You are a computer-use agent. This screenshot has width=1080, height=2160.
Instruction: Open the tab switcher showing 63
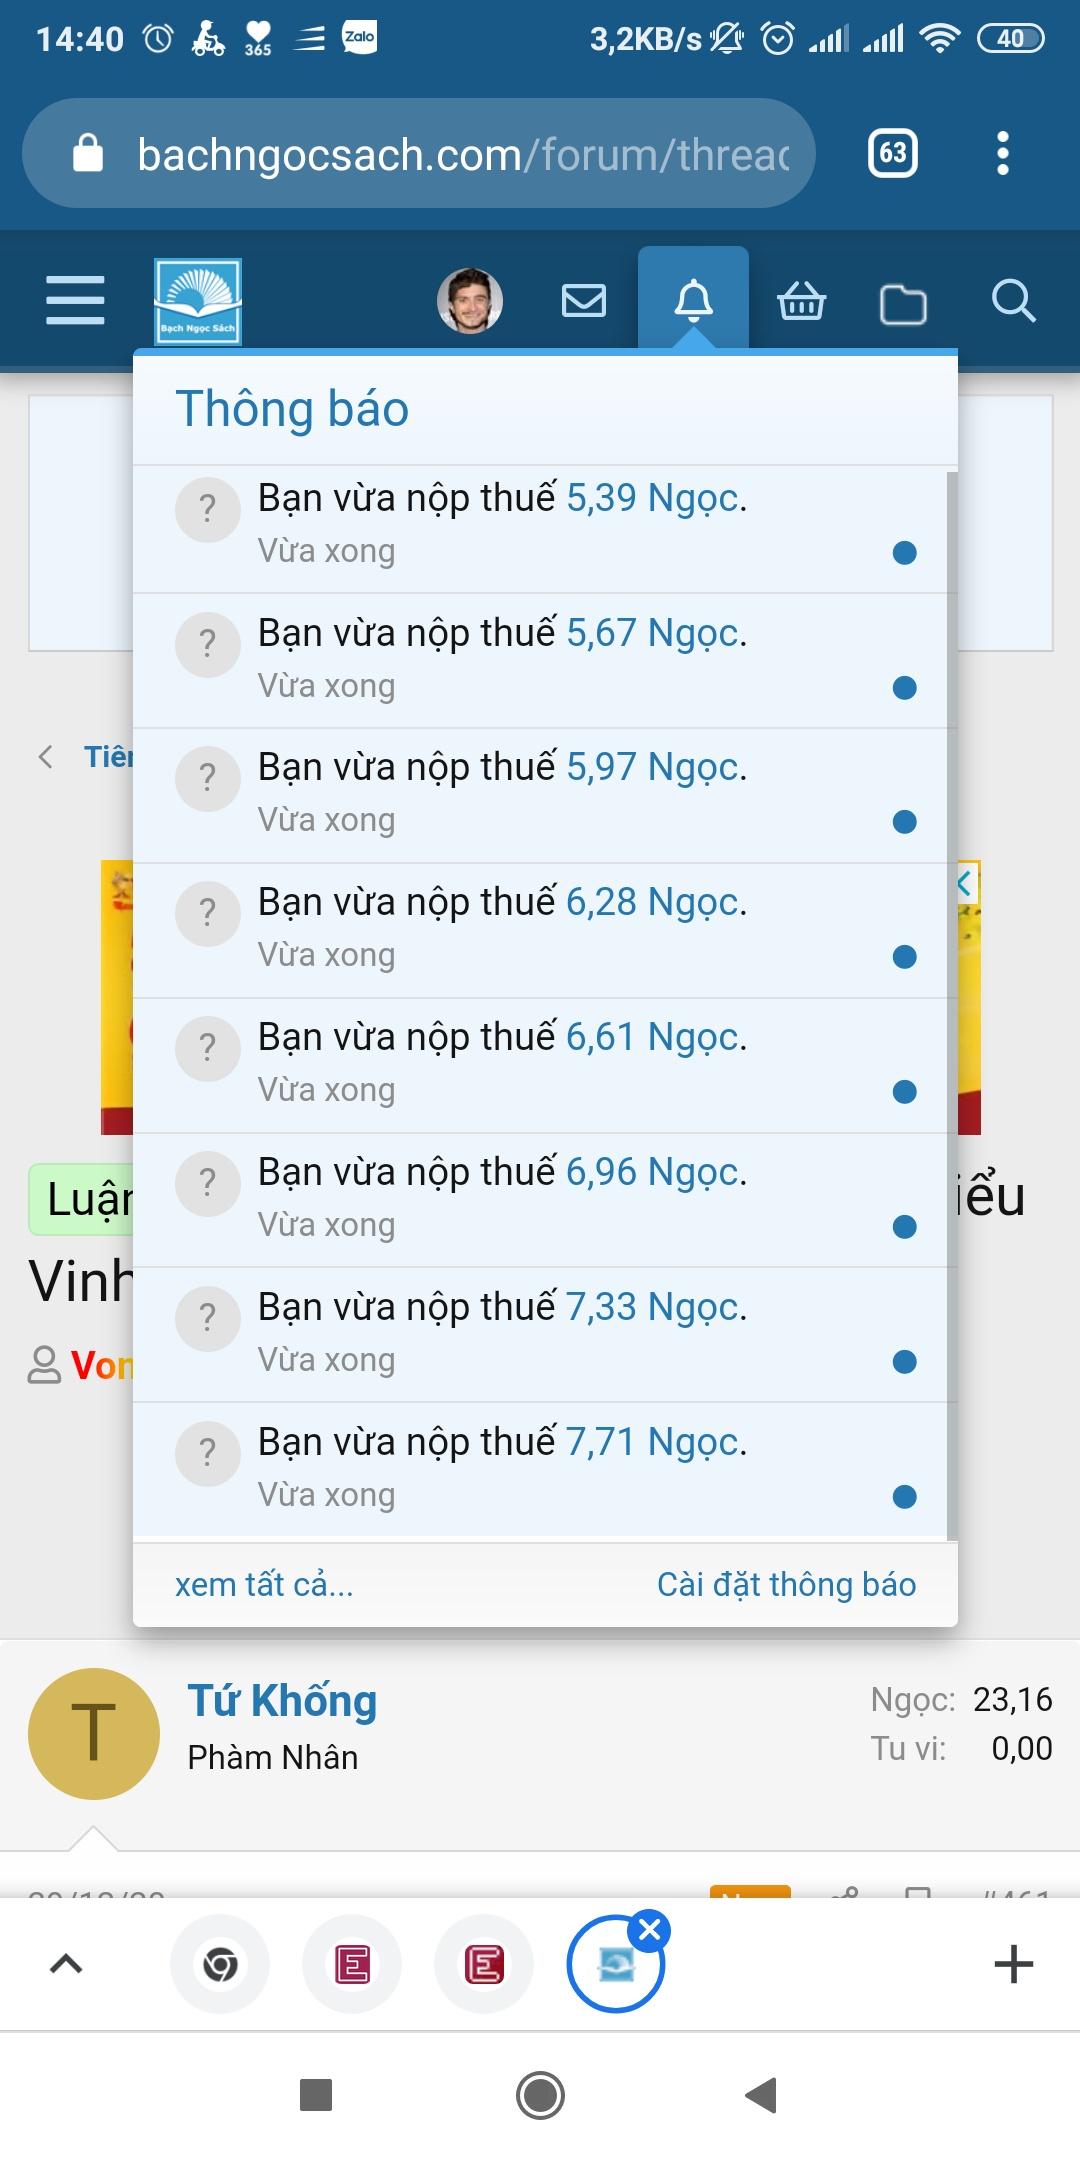pos(892,154)
